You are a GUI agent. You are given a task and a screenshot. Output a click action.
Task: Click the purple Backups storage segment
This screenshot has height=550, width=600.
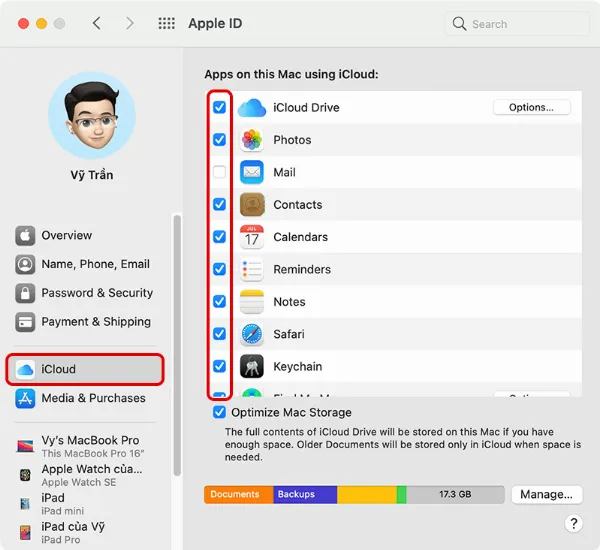[304, 494]
